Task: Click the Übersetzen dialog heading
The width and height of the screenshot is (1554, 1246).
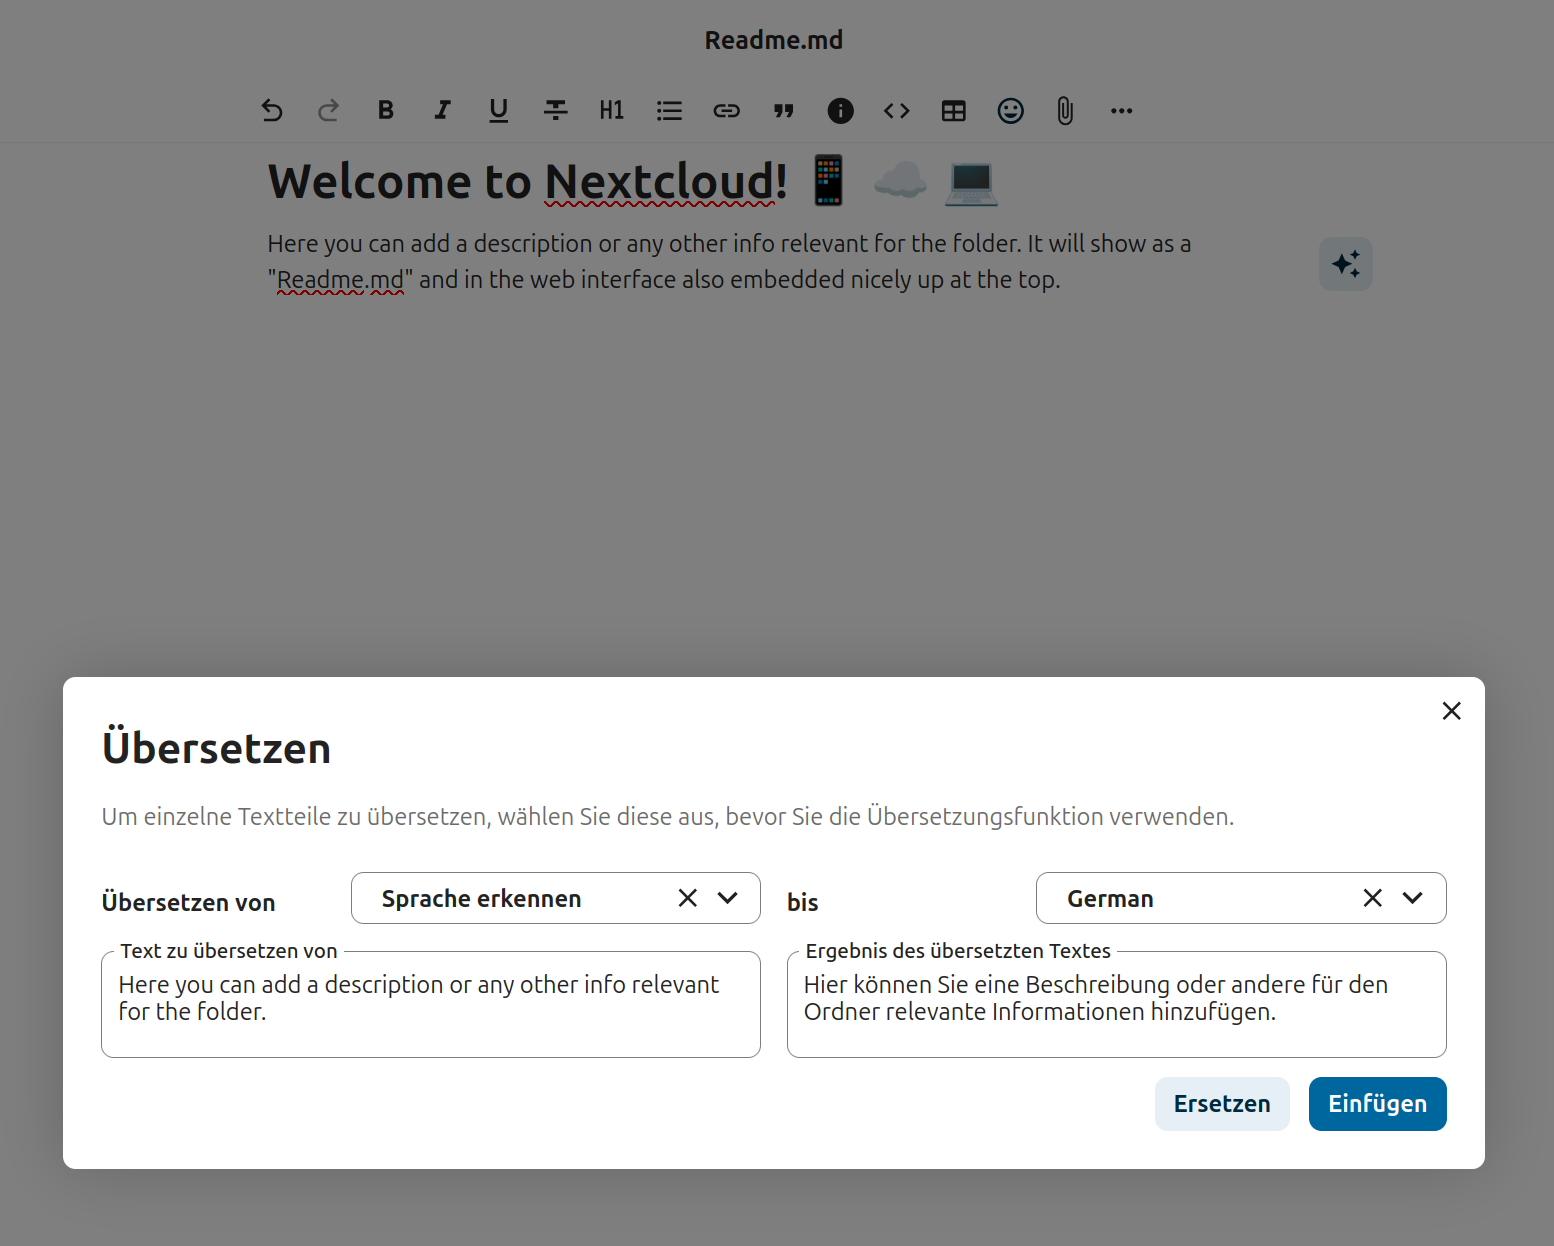Action: click(x=216, y=748)
